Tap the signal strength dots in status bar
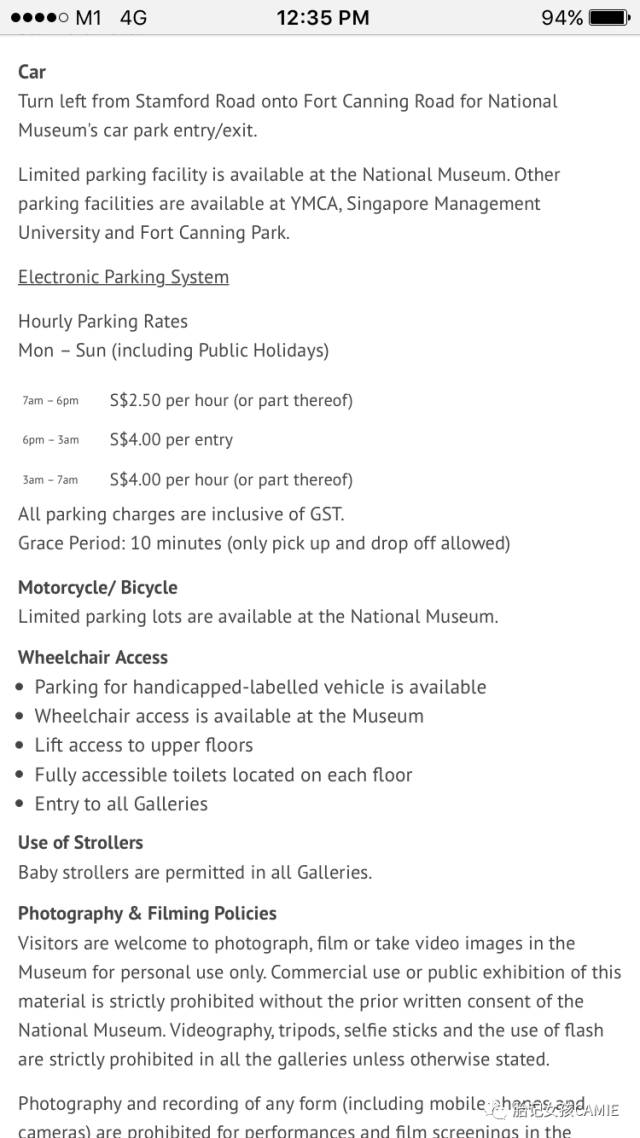 tap(39, 18)
